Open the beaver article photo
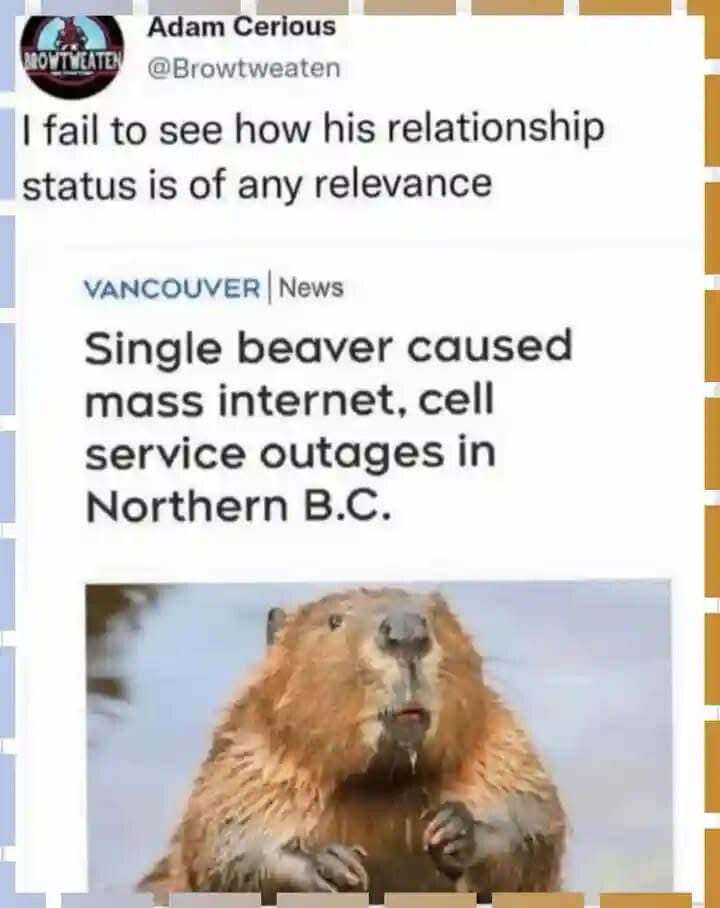Image resolution: width=720 pixels, height=908 pixels. 379,736
